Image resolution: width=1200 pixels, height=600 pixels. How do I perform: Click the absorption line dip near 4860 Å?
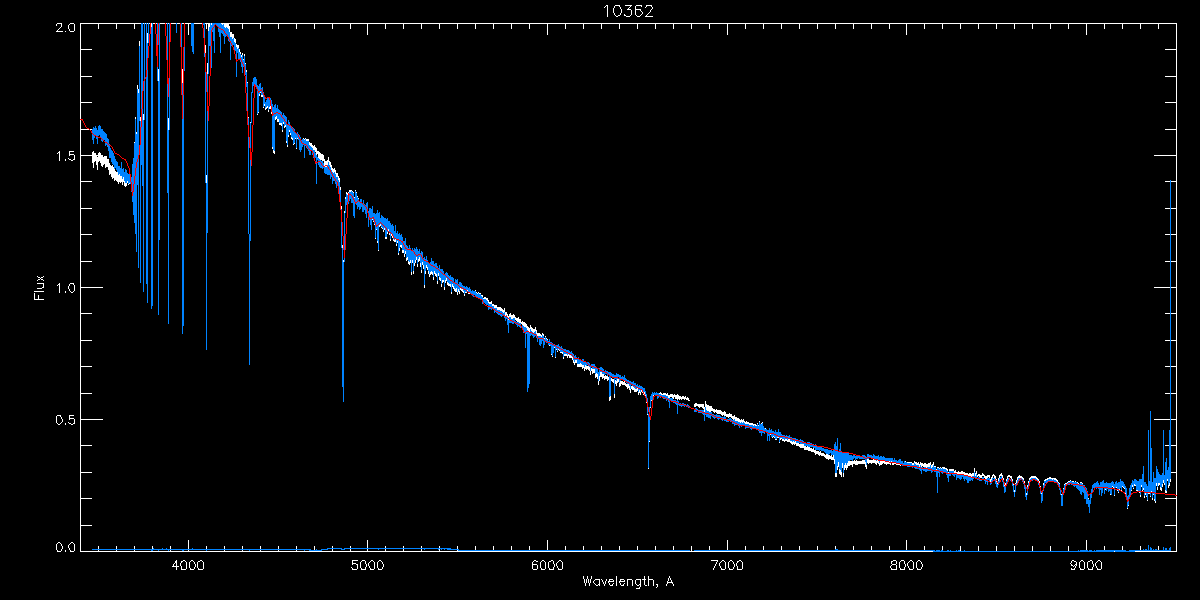[x=343, y=295]
